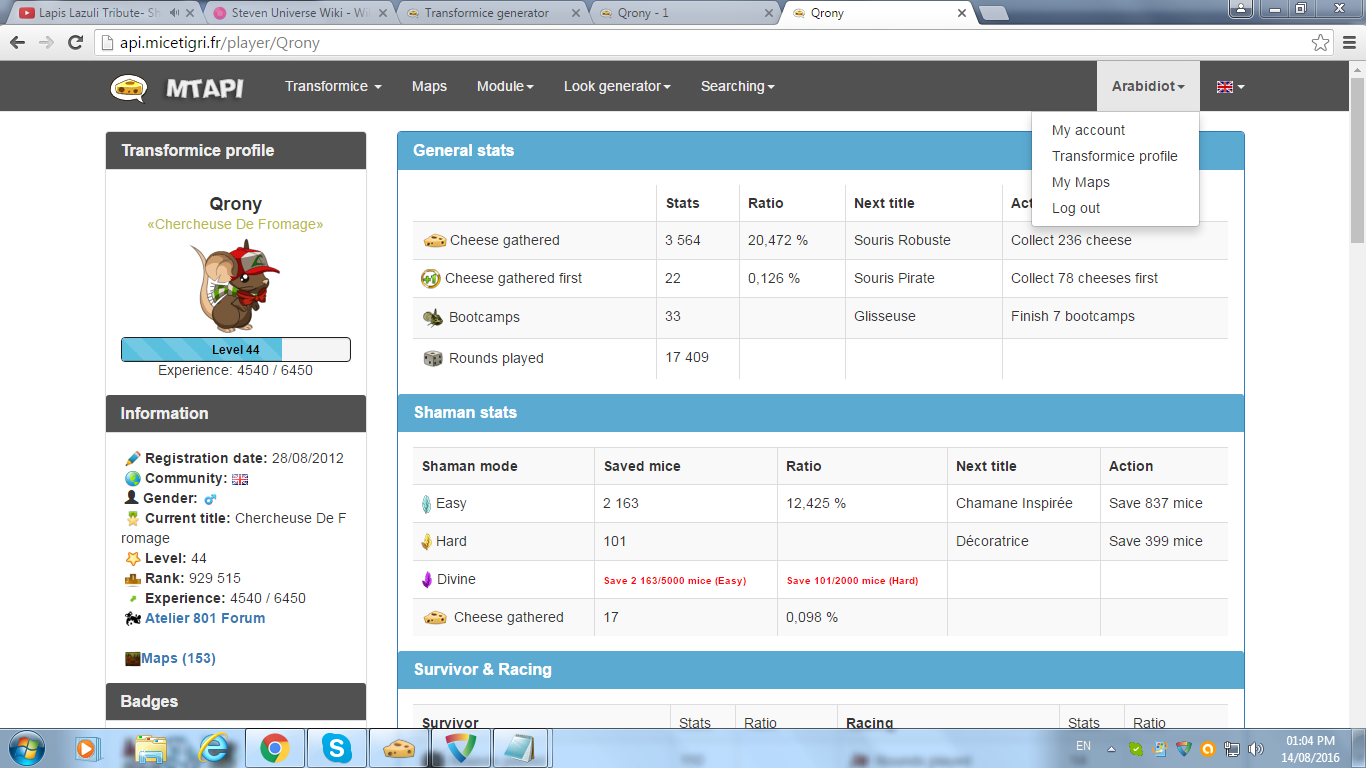Click the 'Save 837 mice' action cell

coord(1164,503)
